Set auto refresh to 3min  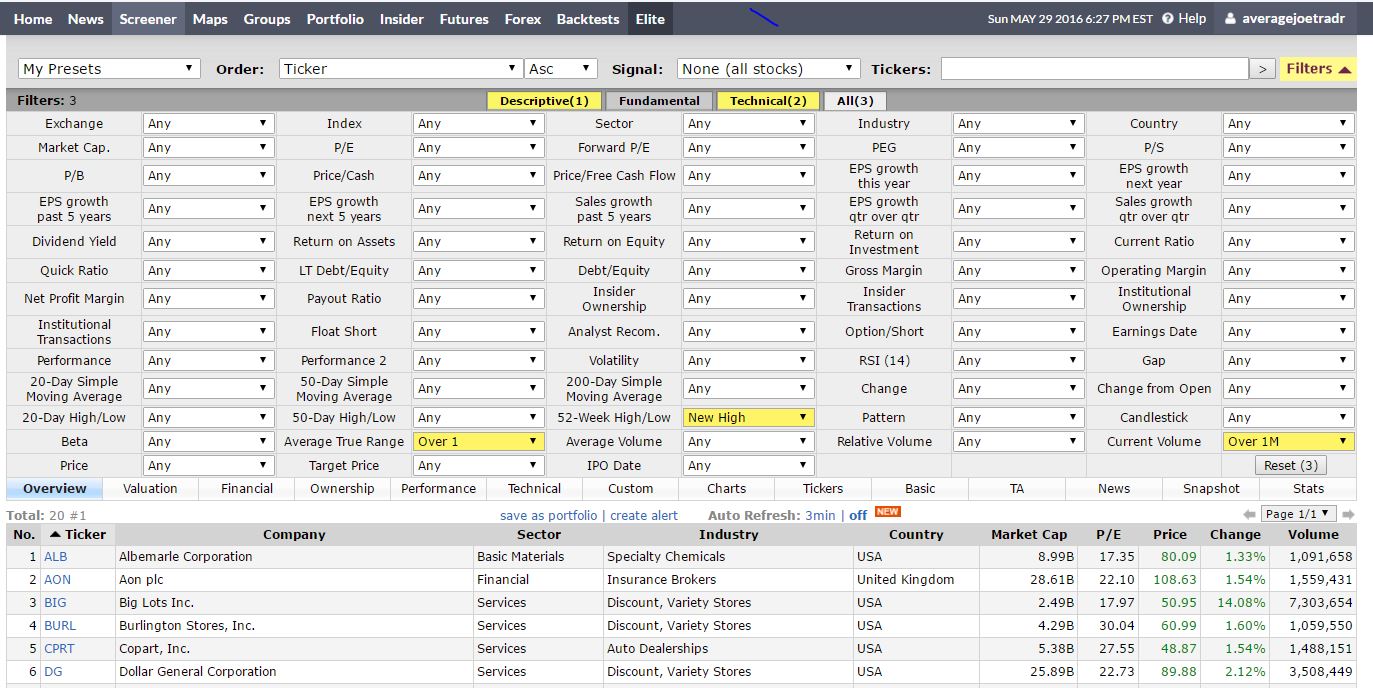(820, 516)
